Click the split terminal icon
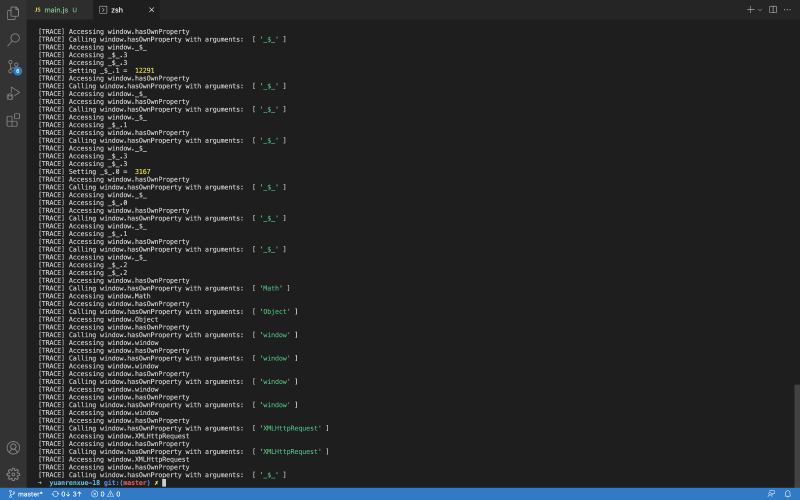800x500 pixels. 773,9
